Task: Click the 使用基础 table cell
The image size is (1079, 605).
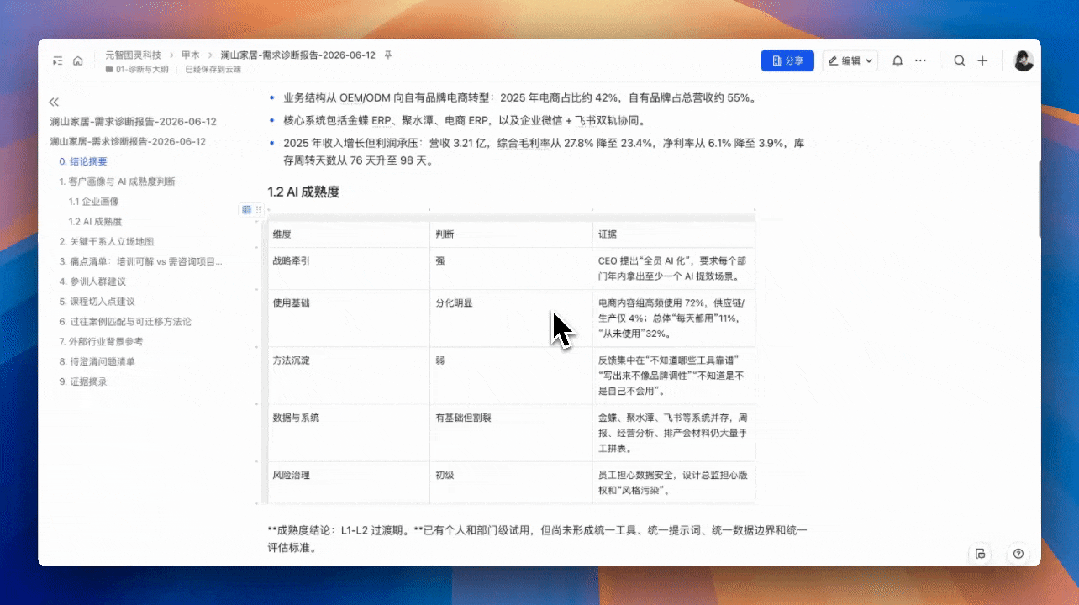Action: (x=348, y=318)
